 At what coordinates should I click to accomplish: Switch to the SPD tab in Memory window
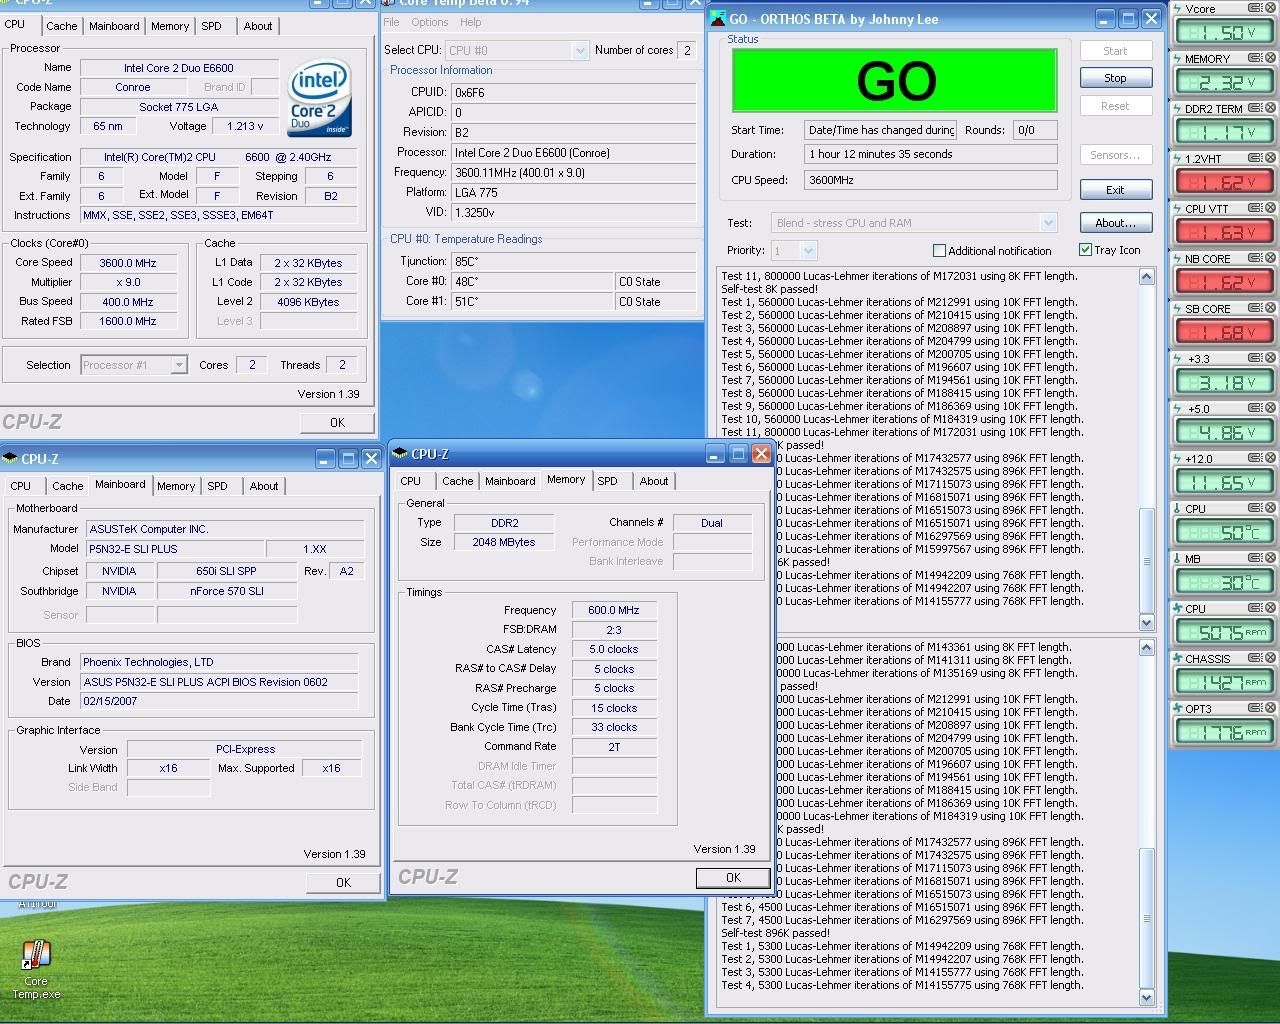pos(607,481)
